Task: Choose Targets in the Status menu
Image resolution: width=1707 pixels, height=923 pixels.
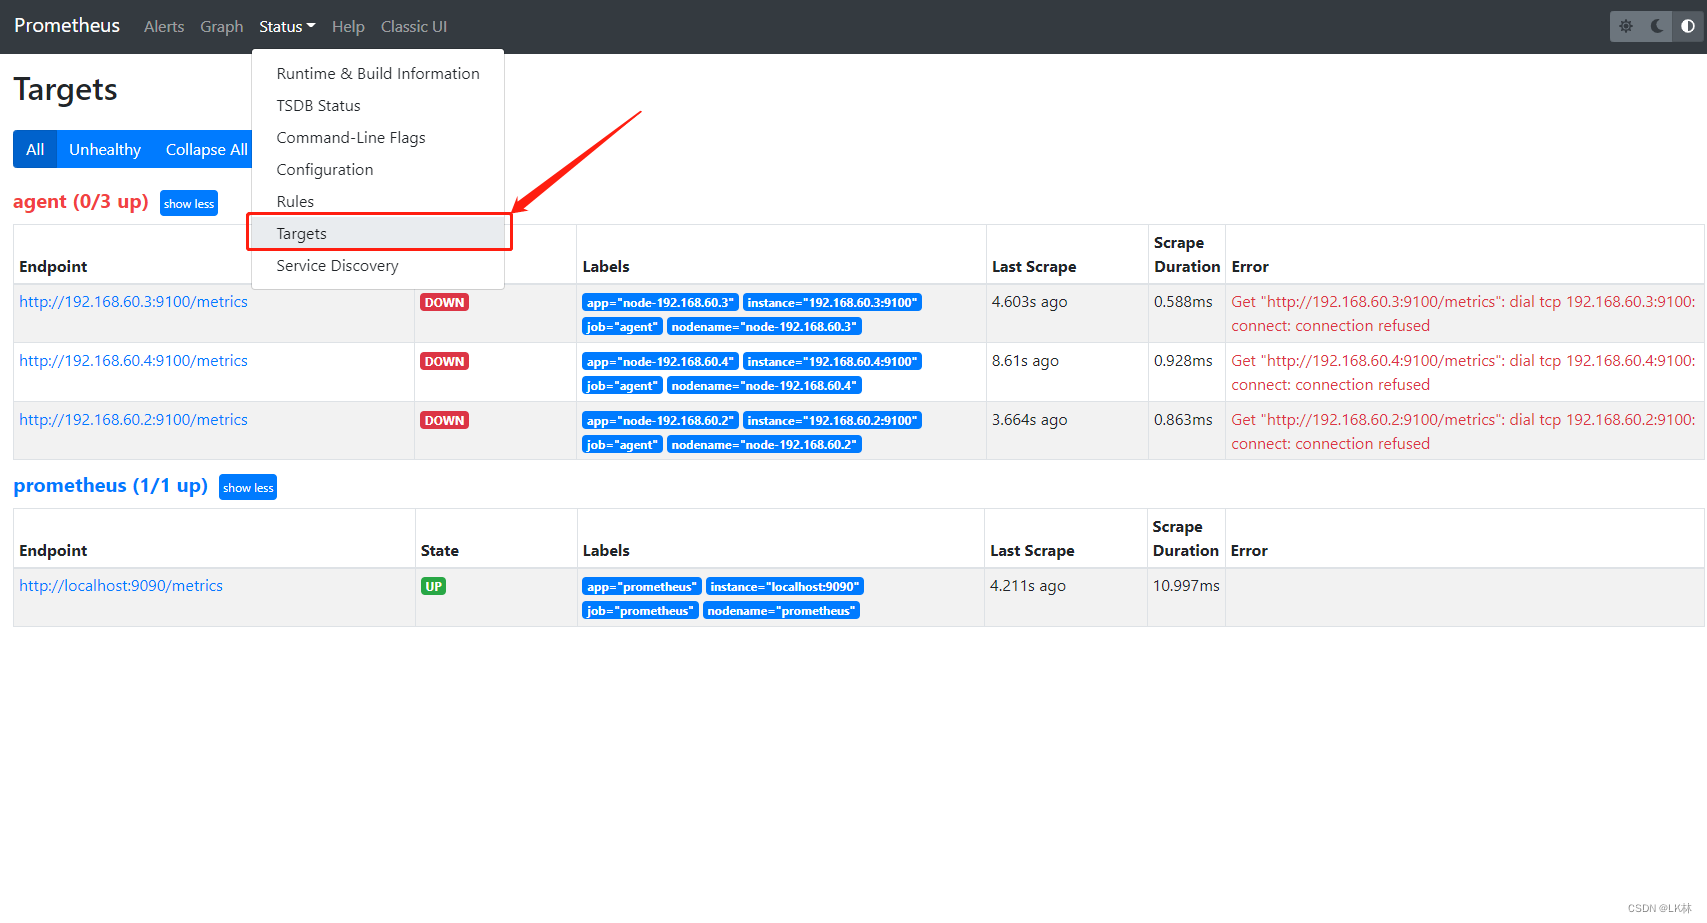Action: click(378, 234)
